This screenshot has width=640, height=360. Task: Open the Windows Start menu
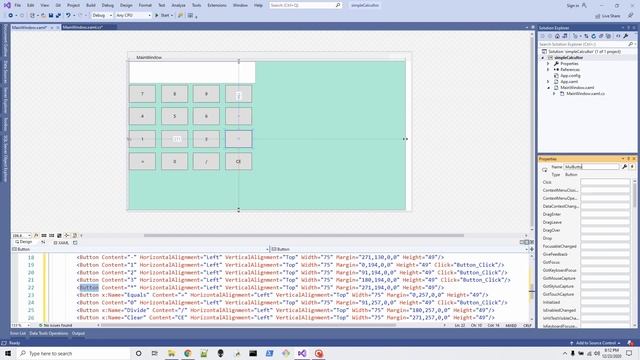coord(8,353)
